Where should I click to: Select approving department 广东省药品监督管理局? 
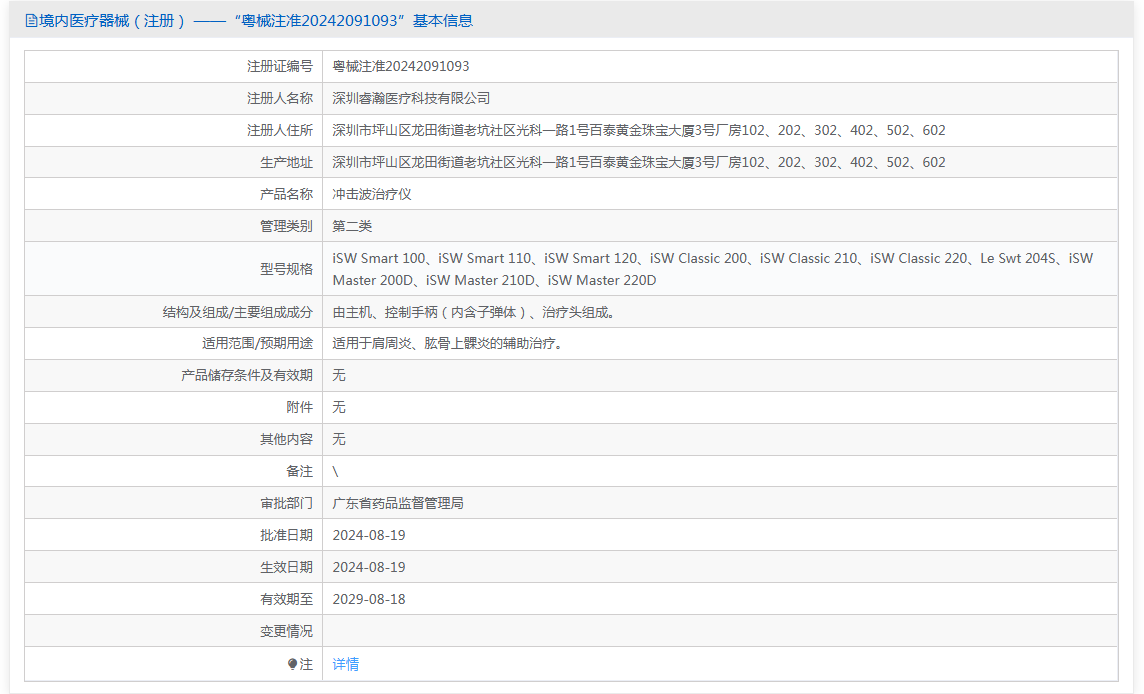(398, 504)
